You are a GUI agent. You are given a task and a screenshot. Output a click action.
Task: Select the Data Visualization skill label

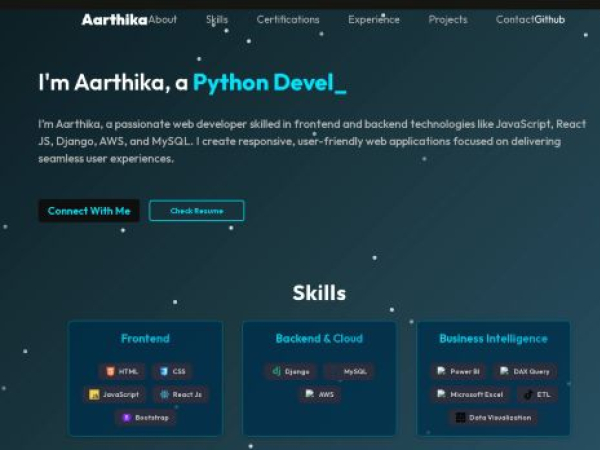[x=500, y=417]
